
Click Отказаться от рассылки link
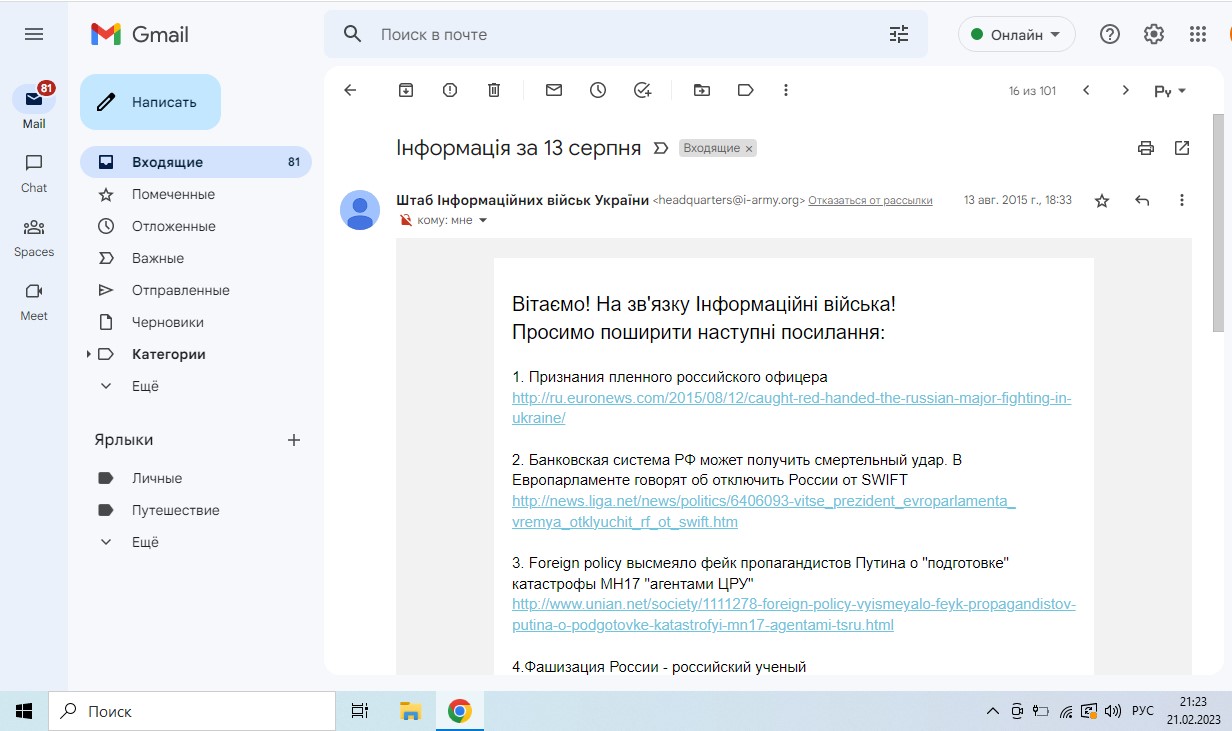(x=870, y=200)
